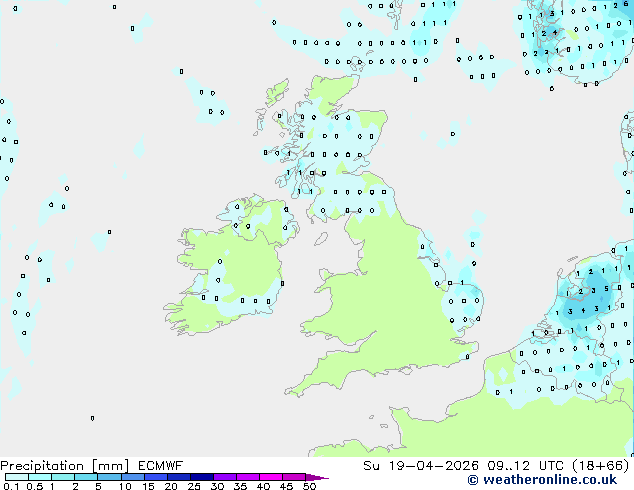Select the 10–15 mm legend color box
634x490 pixels.
132,477
